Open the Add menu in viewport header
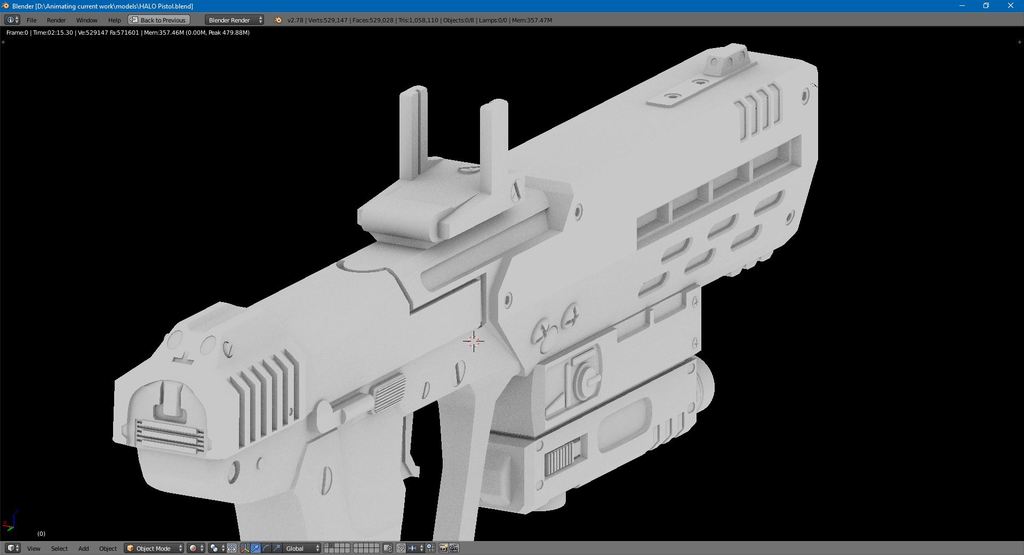This screenshot has width=1024, height=555. pos(84,548)
